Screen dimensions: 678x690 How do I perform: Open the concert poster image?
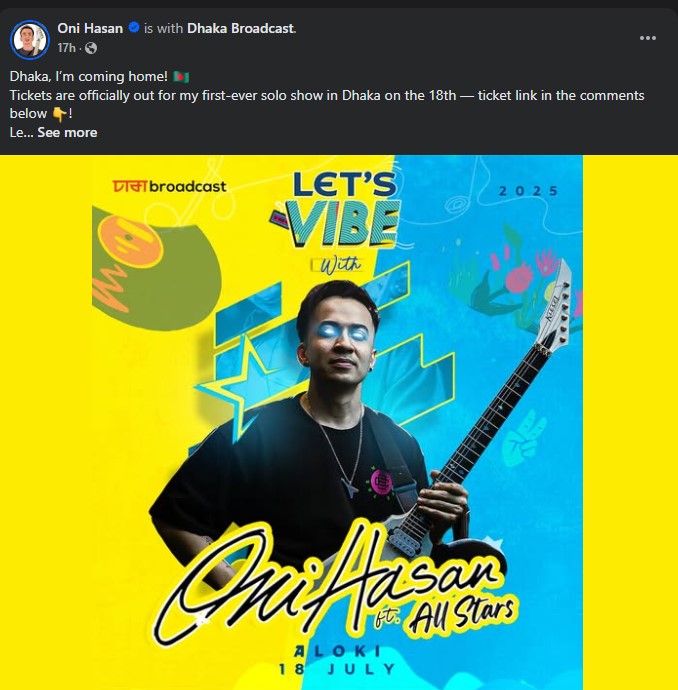339,422
